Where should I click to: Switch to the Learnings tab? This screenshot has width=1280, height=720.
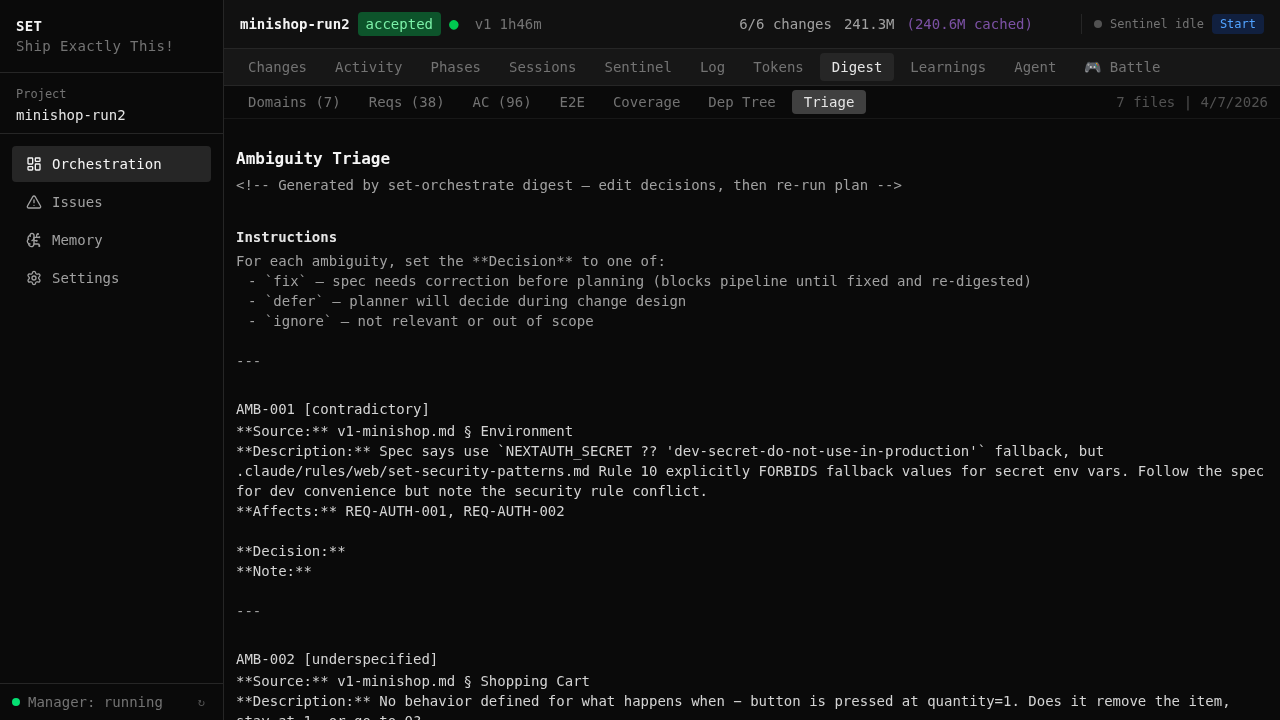[x=948, y=67]
